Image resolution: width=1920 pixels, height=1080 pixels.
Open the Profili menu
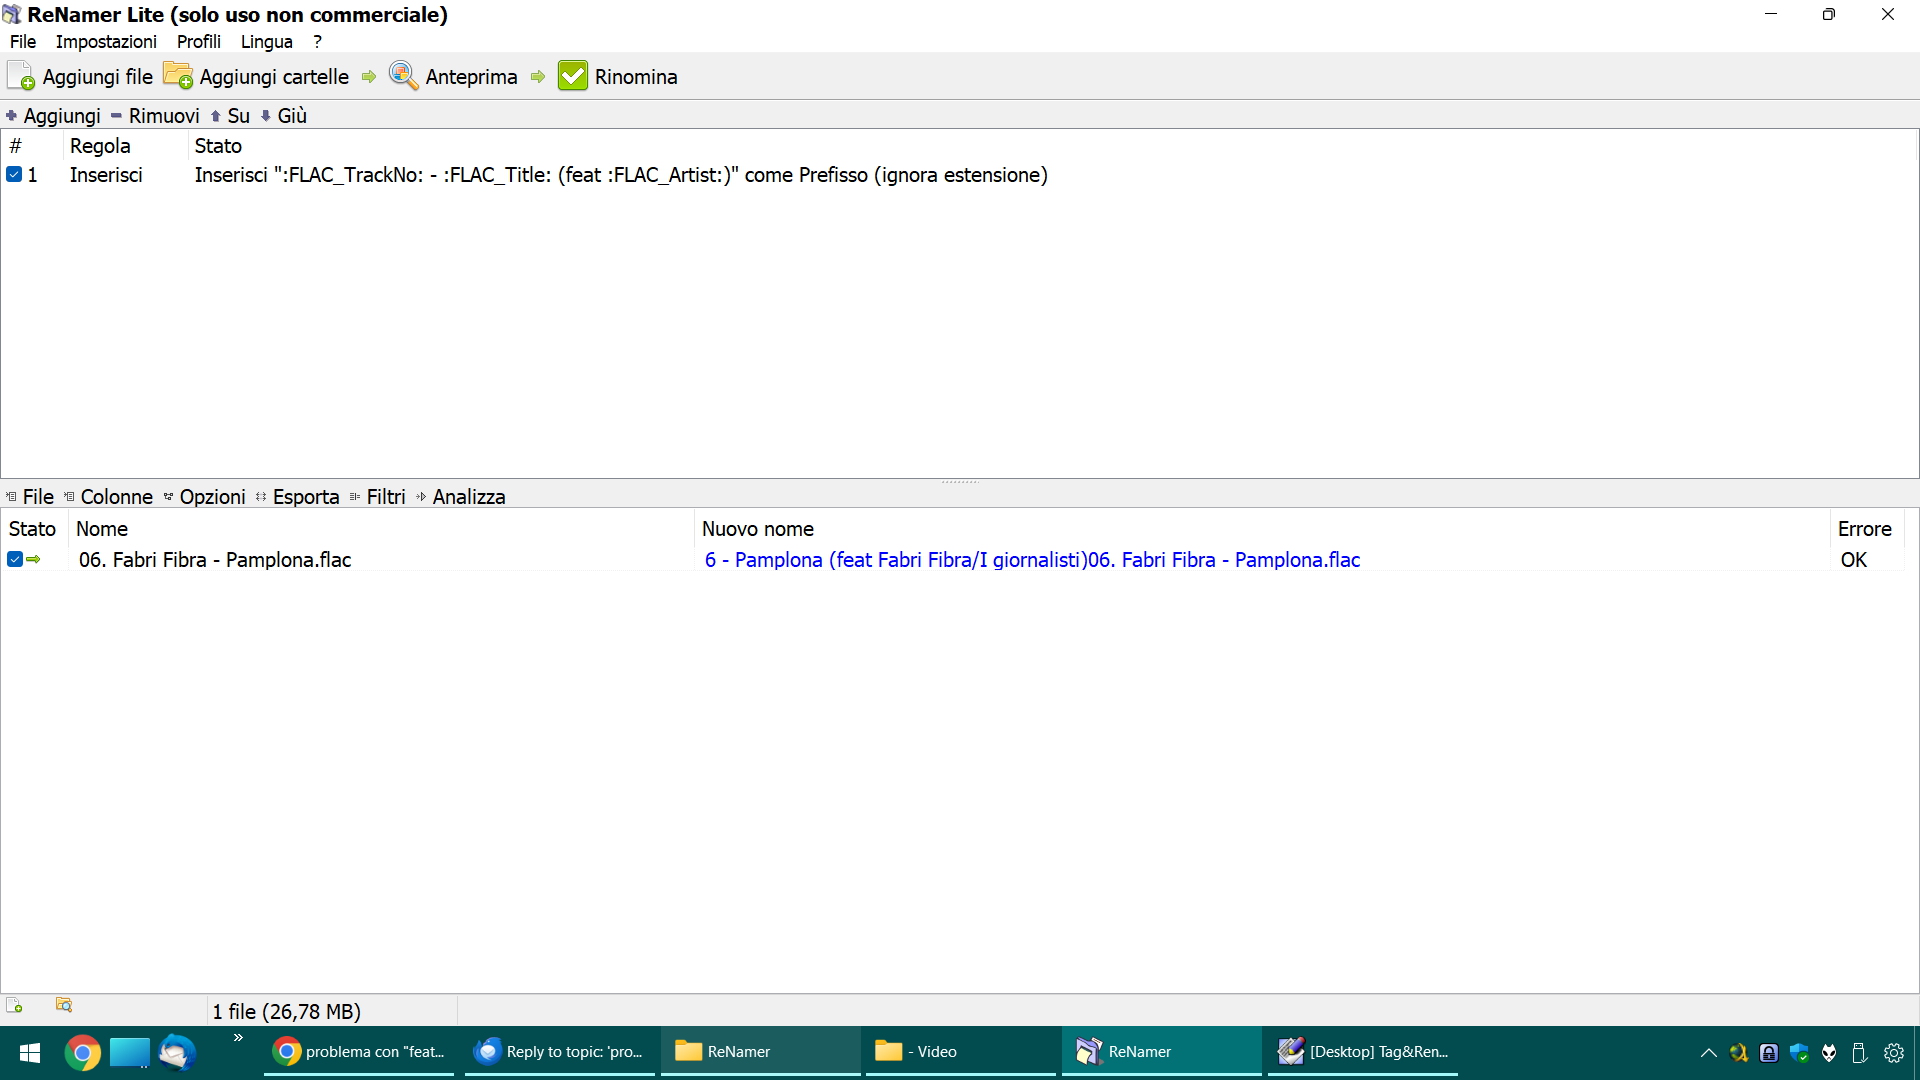click(x=198, y=42)
